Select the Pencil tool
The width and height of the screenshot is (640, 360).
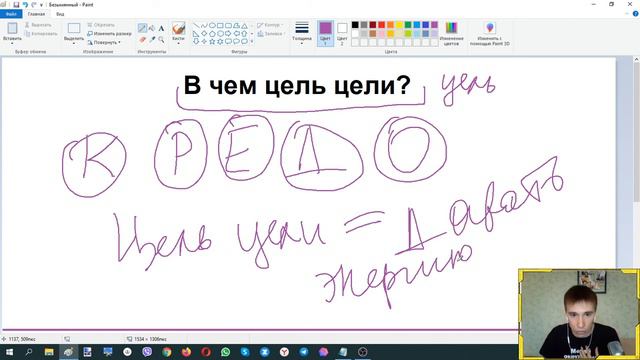click(x=142, y=28)
